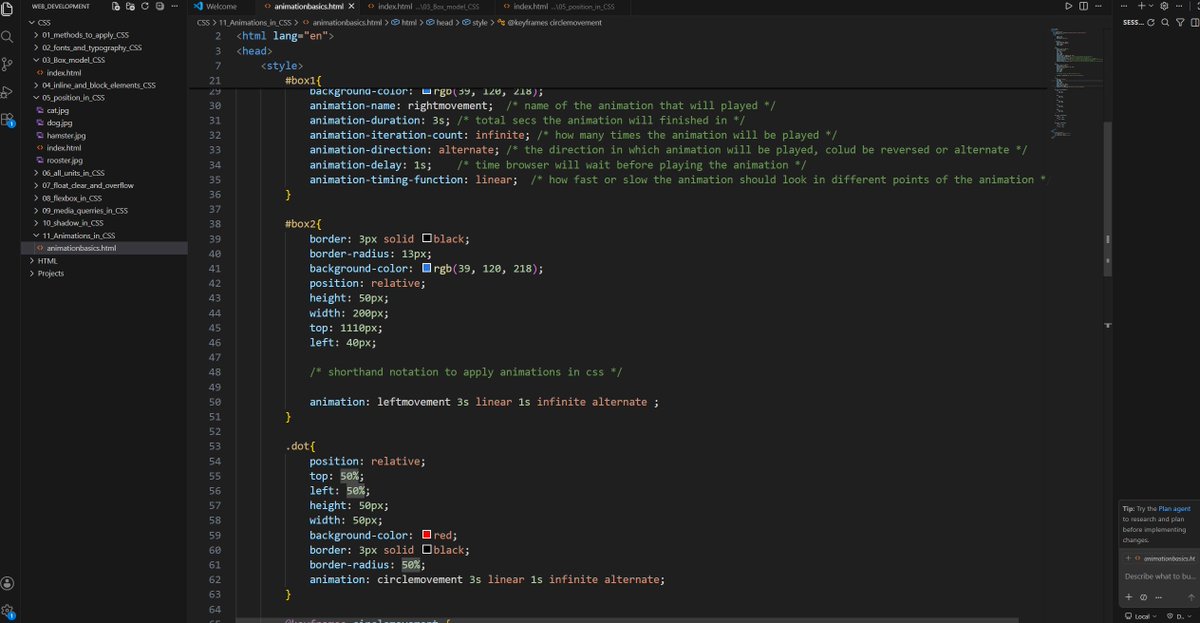Image resolution: width=1200 pixels, height=623 pixels.
Task: Click the Plan agent link
Action: 1174,509
